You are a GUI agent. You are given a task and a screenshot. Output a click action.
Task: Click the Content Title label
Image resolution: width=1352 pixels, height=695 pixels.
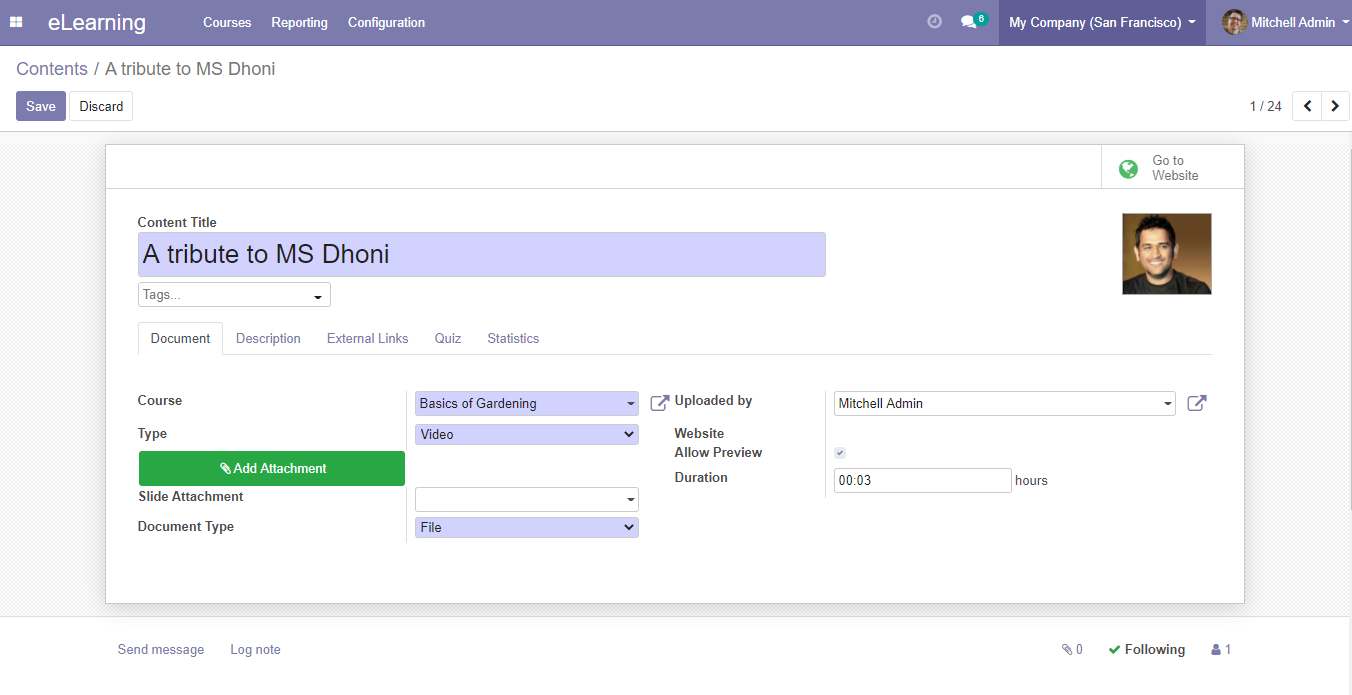click(177, 223)
